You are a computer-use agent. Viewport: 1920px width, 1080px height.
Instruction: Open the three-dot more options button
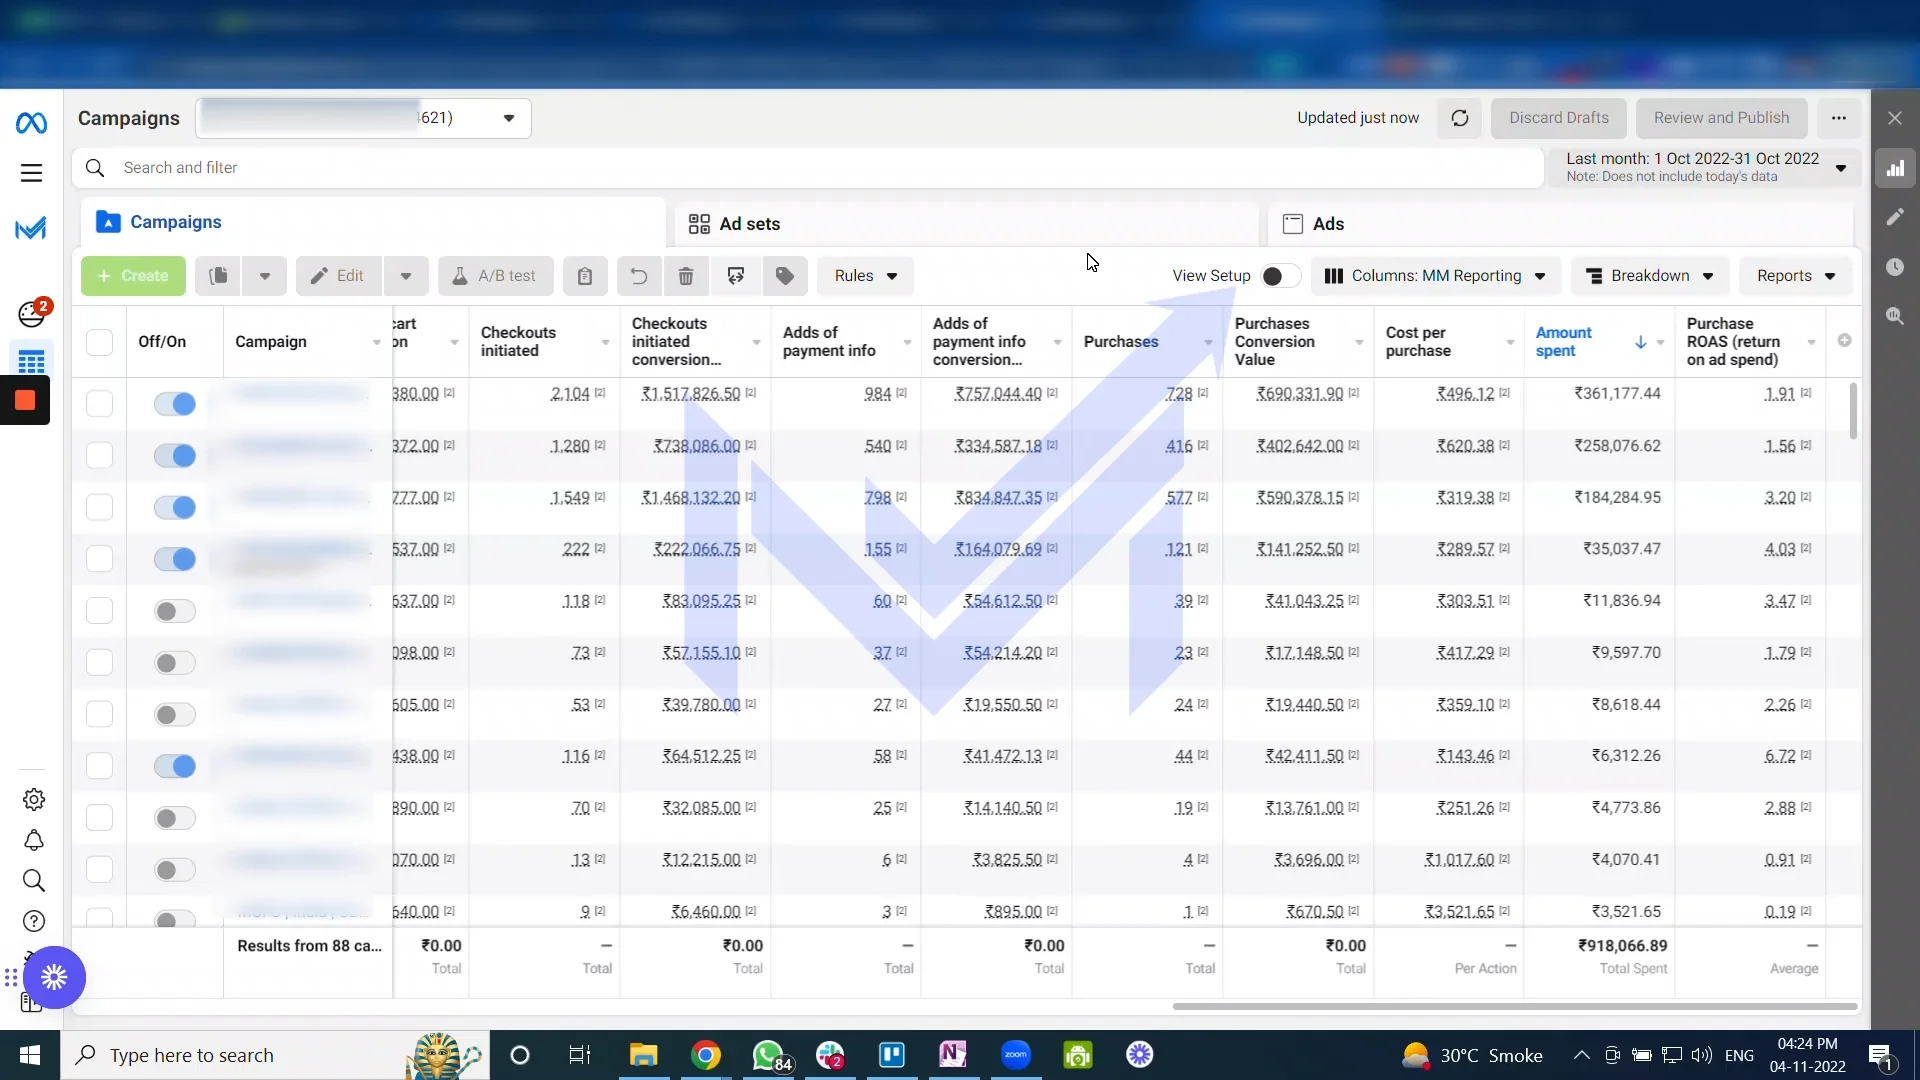1838,118
